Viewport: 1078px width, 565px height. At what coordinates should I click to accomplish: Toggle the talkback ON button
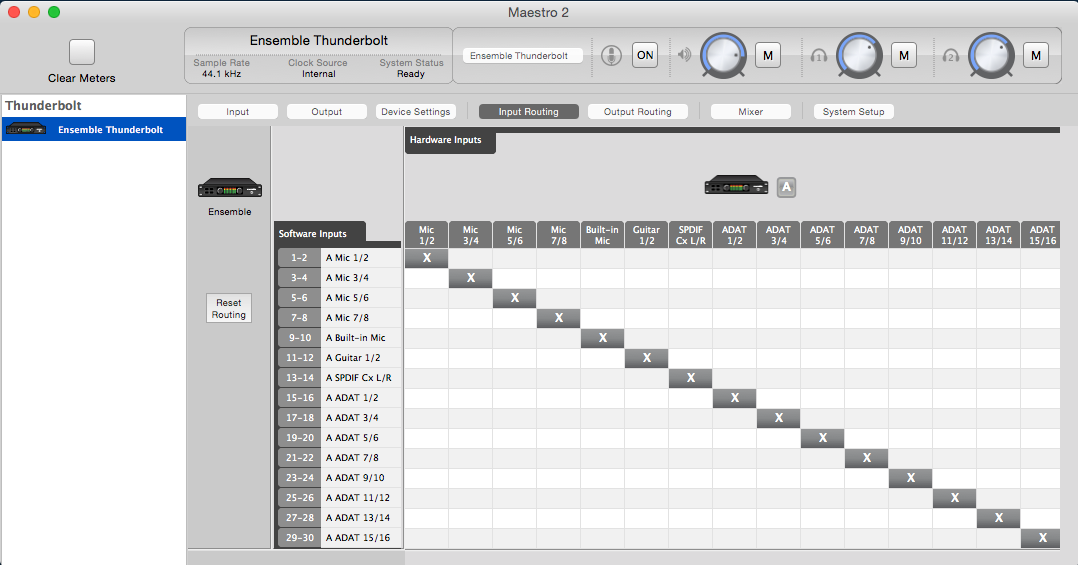click(x=645, y=56)
